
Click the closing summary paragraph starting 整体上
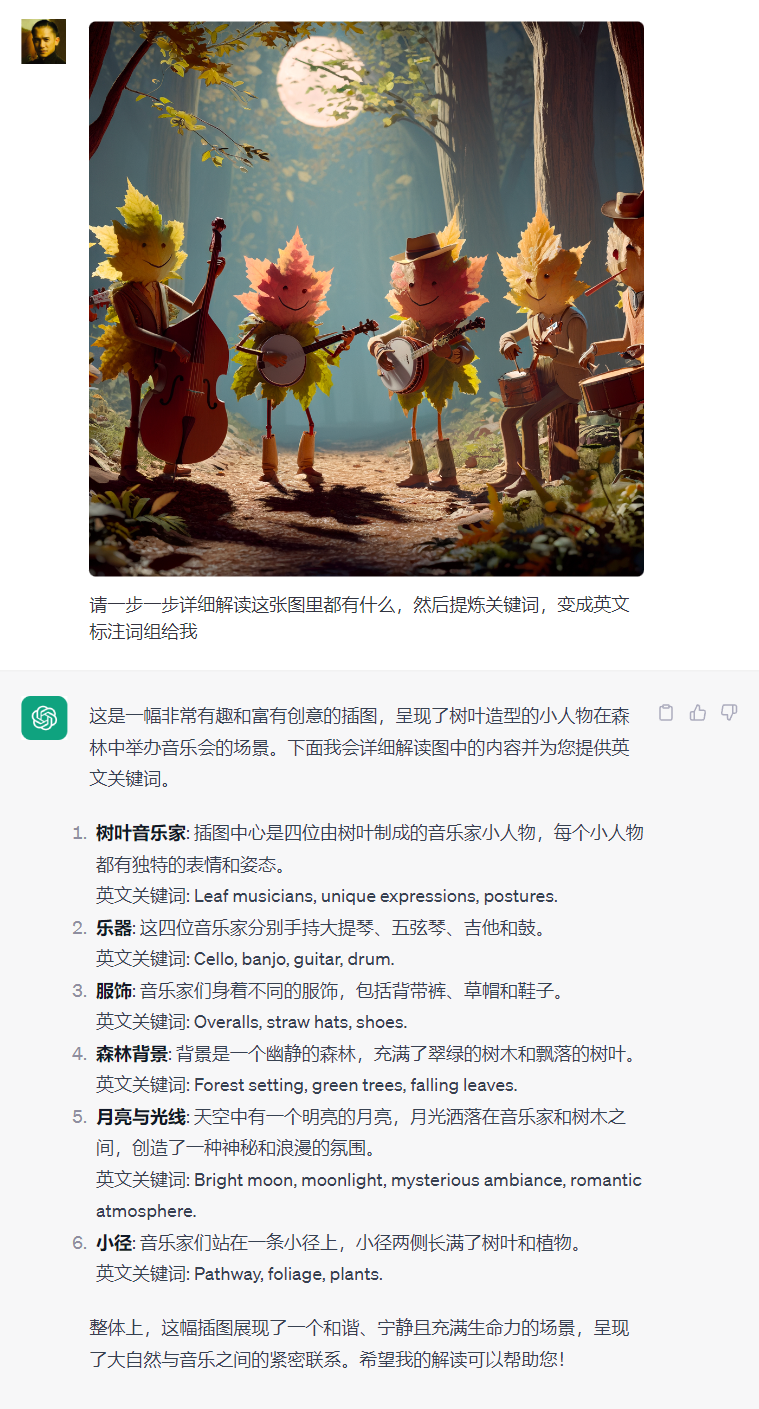coord(359,1344)
